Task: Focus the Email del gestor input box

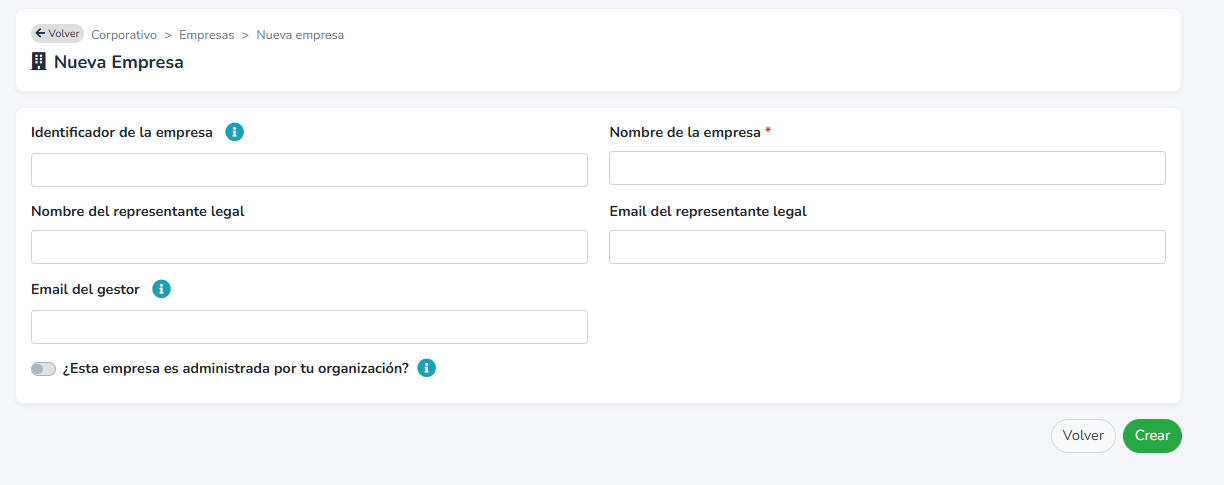Action: [309, 327]
